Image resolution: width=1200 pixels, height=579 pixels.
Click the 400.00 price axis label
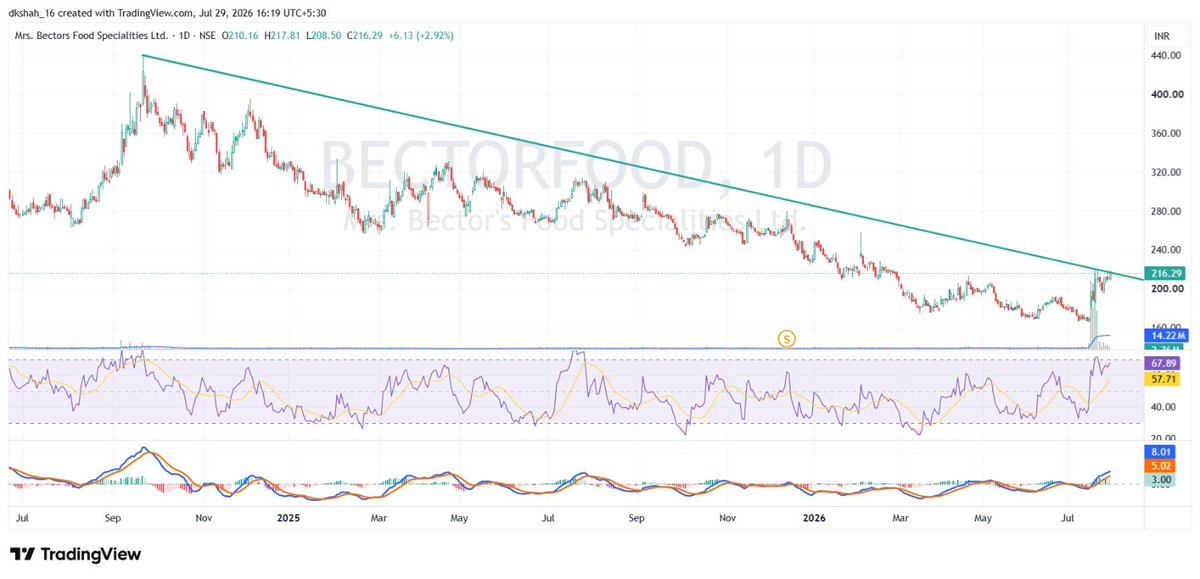point(1166,95)
